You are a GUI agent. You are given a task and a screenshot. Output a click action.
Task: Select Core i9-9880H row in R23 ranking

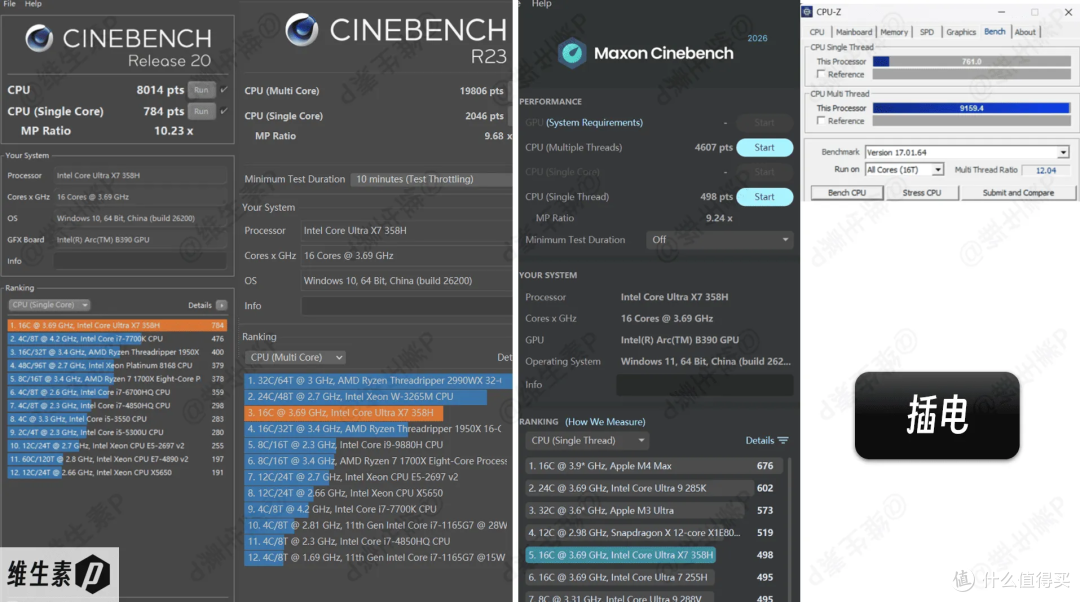(x=378, y=445)
